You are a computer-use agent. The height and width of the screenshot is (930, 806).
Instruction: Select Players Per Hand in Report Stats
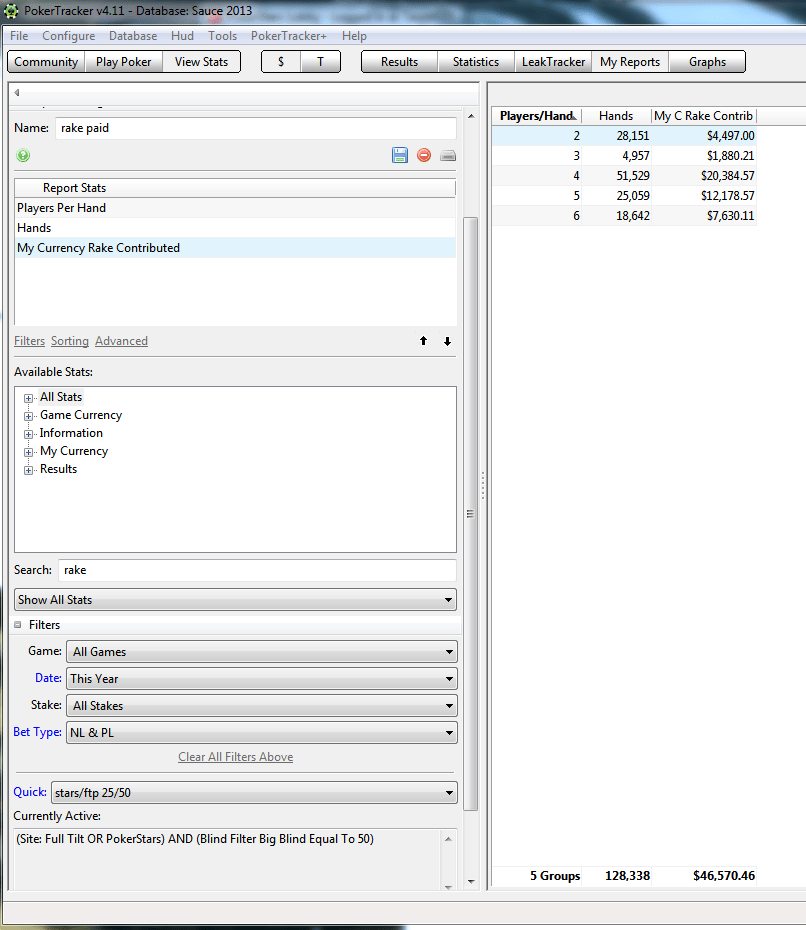pos(235,208)
